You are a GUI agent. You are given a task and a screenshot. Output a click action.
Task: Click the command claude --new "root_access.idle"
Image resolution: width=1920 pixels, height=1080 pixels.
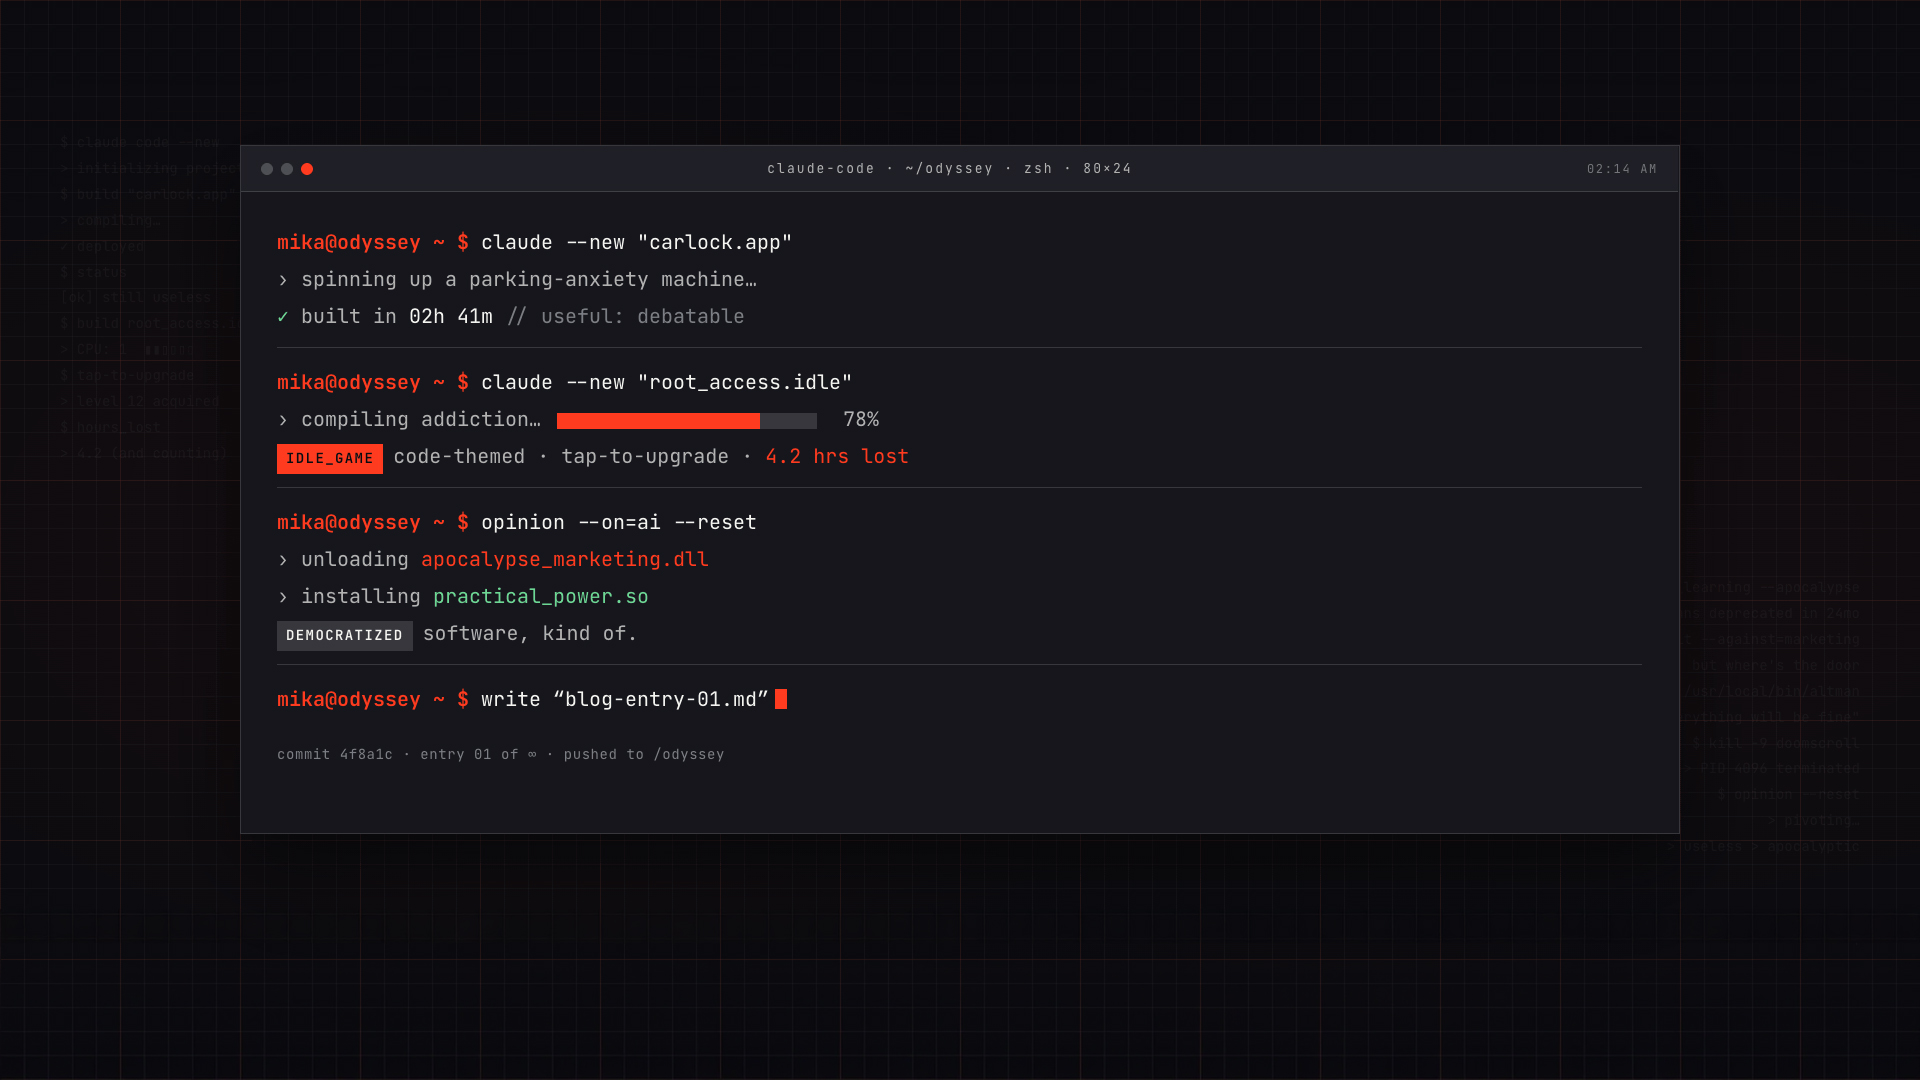(666, 383)
